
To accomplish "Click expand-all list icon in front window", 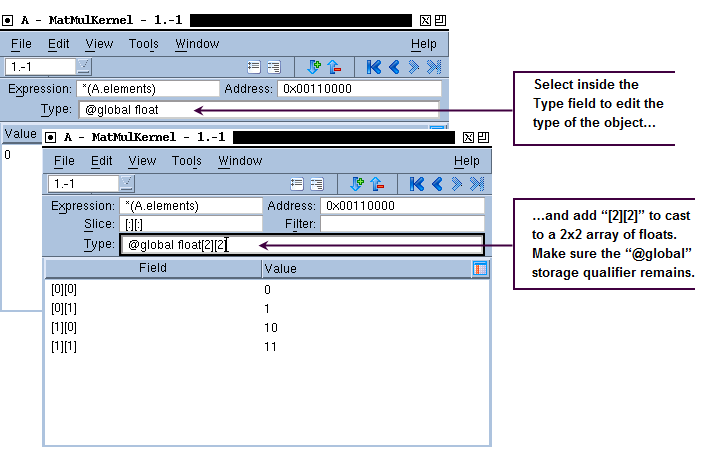I will [x=317, y=184].
